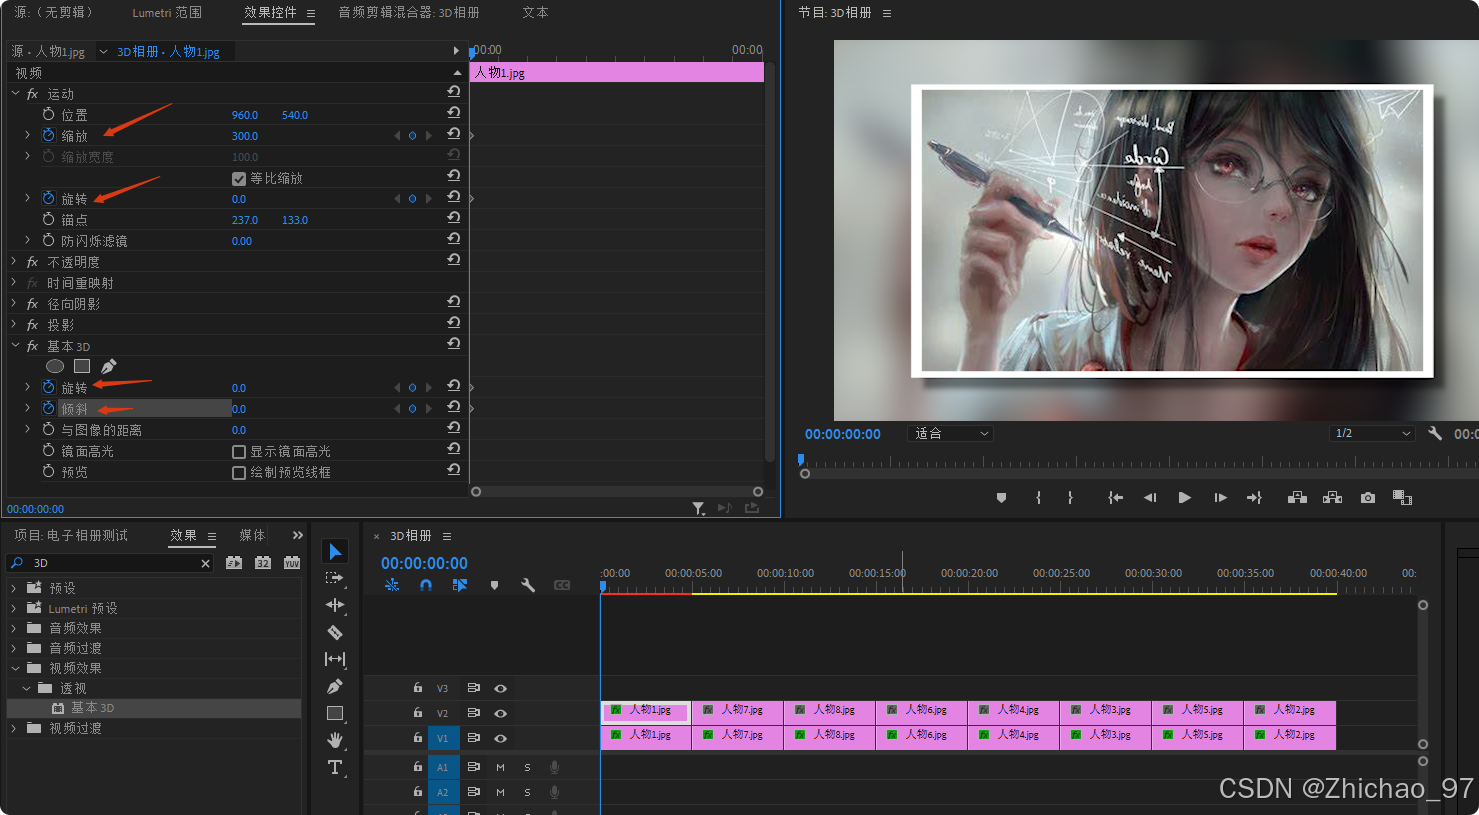
Task: Select 人物7.jpg clip on V2 track
Action: tap(738, 711)
